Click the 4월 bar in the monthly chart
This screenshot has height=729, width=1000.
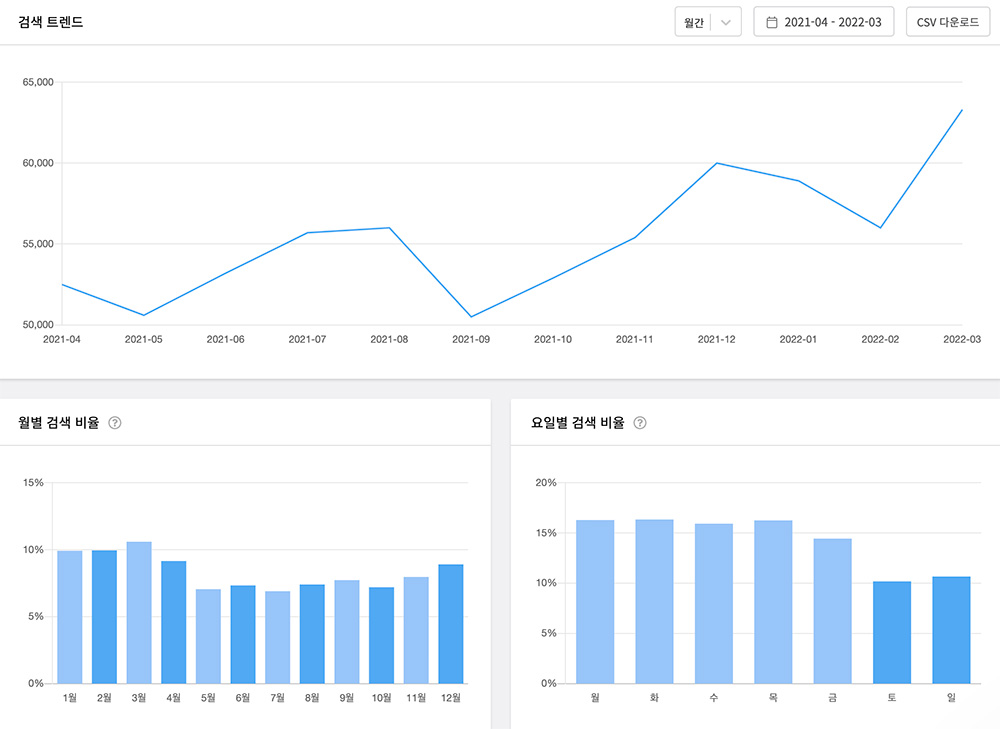173,622
